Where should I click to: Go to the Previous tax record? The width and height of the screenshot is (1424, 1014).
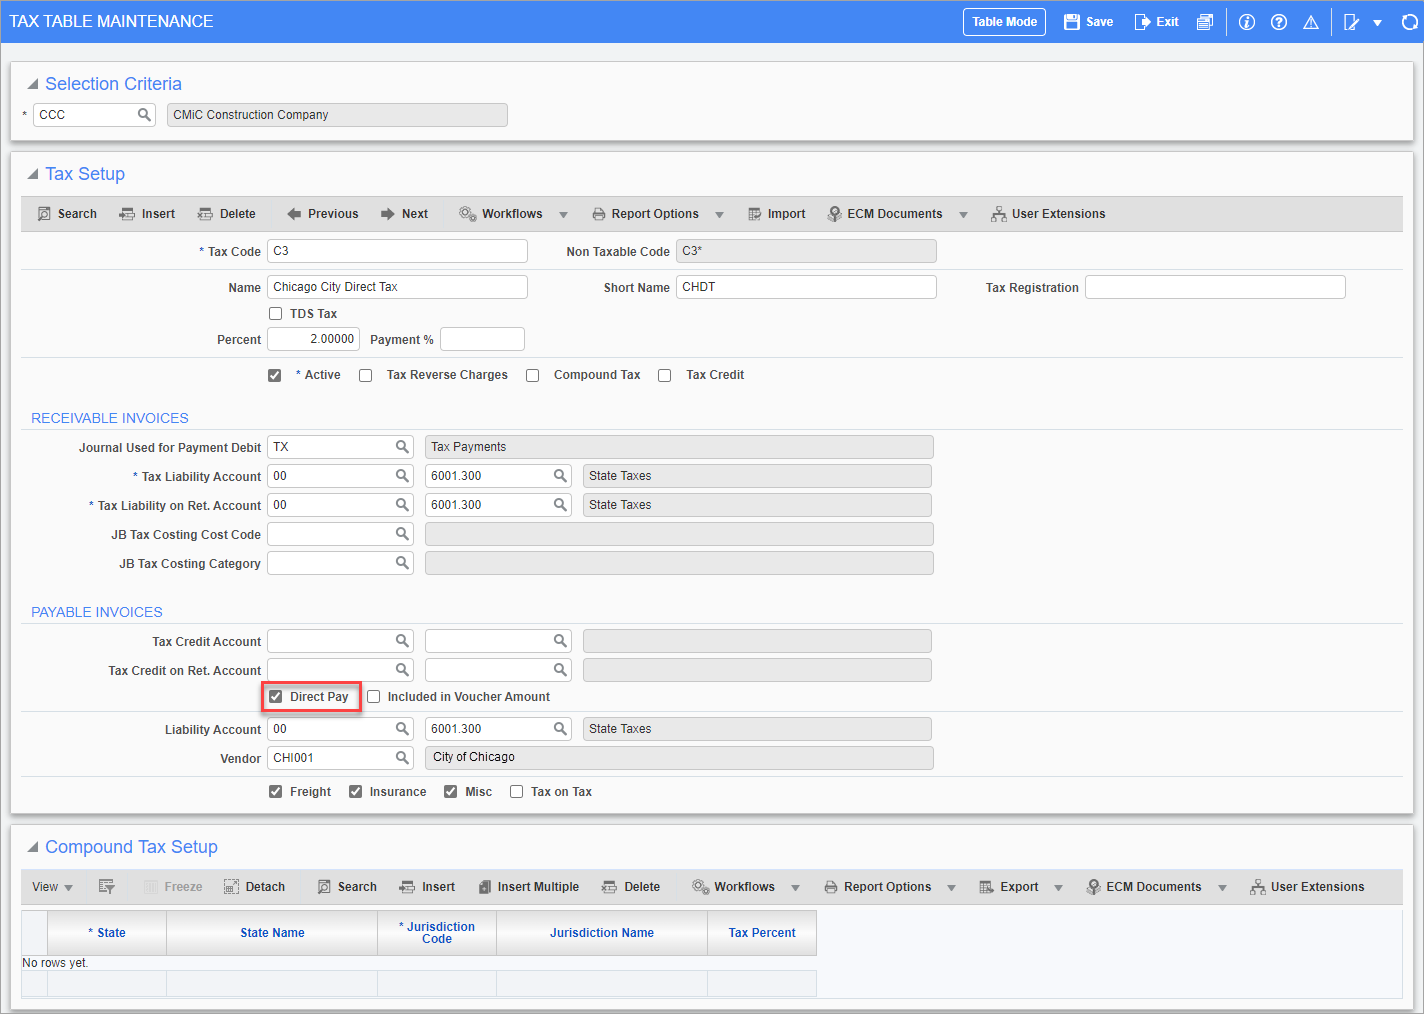(x=322, y=214)
